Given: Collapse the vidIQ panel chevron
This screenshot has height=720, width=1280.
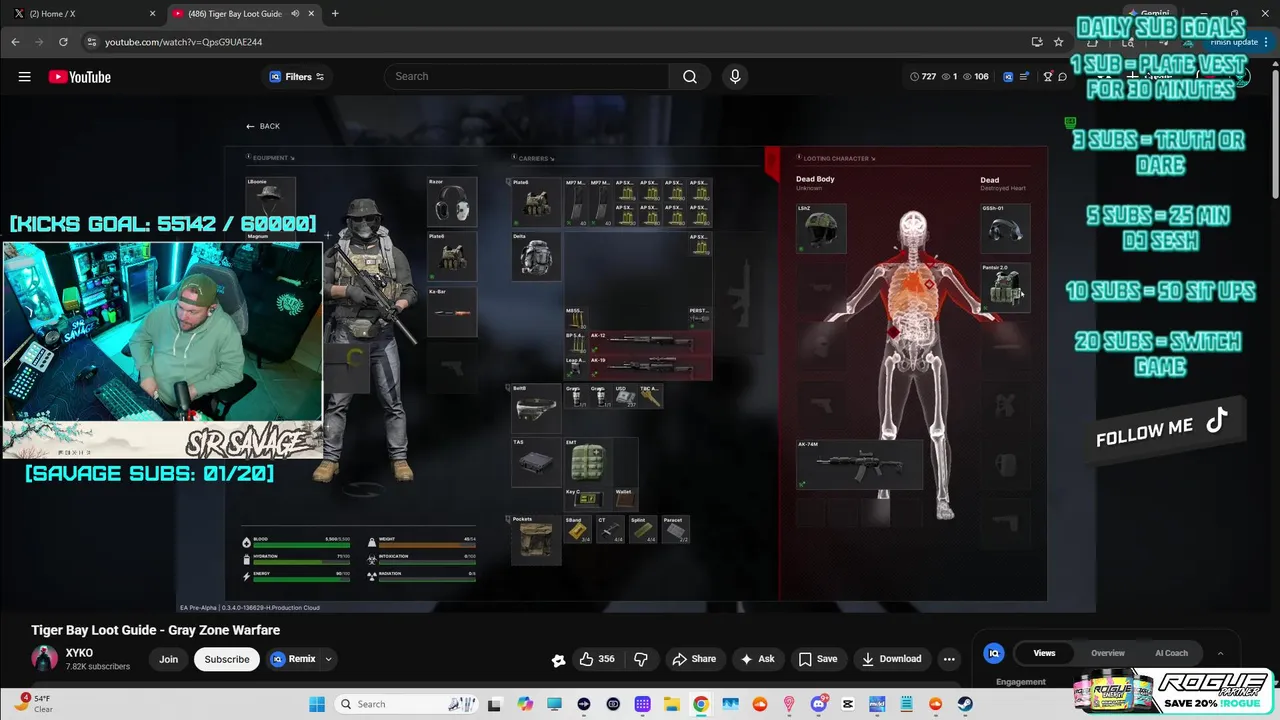Looking at the screenshot, I should pyautogui.click(x=1220, y=653).
